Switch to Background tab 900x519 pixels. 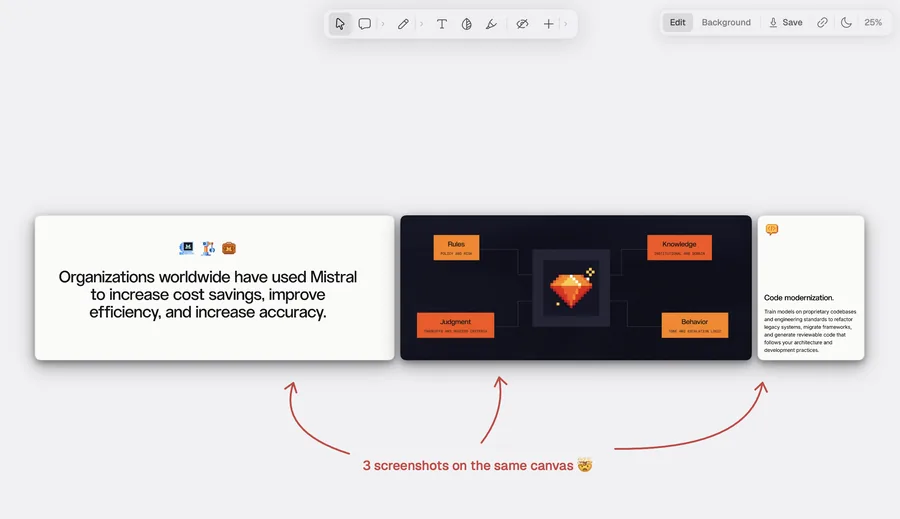click(726, 22)
